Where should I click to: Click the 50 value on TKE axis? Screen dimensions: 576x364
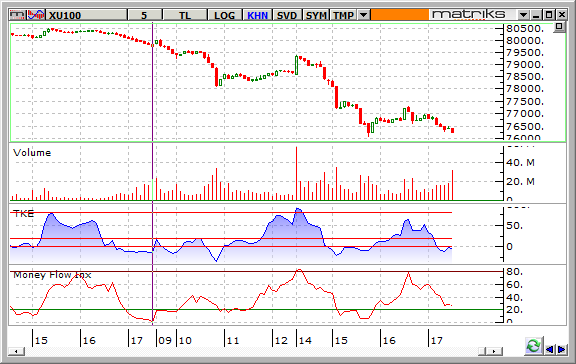point(514,225)
